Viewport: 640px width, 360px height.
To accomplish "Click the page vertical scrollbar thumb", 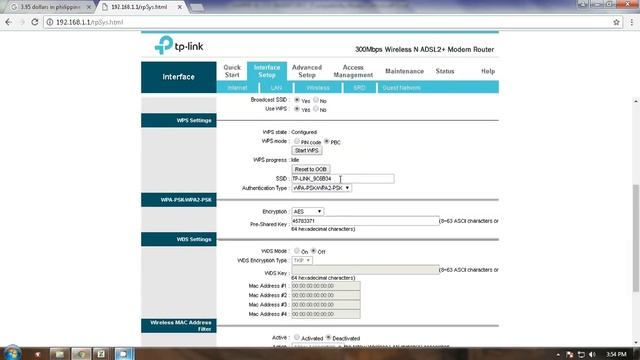I will [x=636, y=238].
